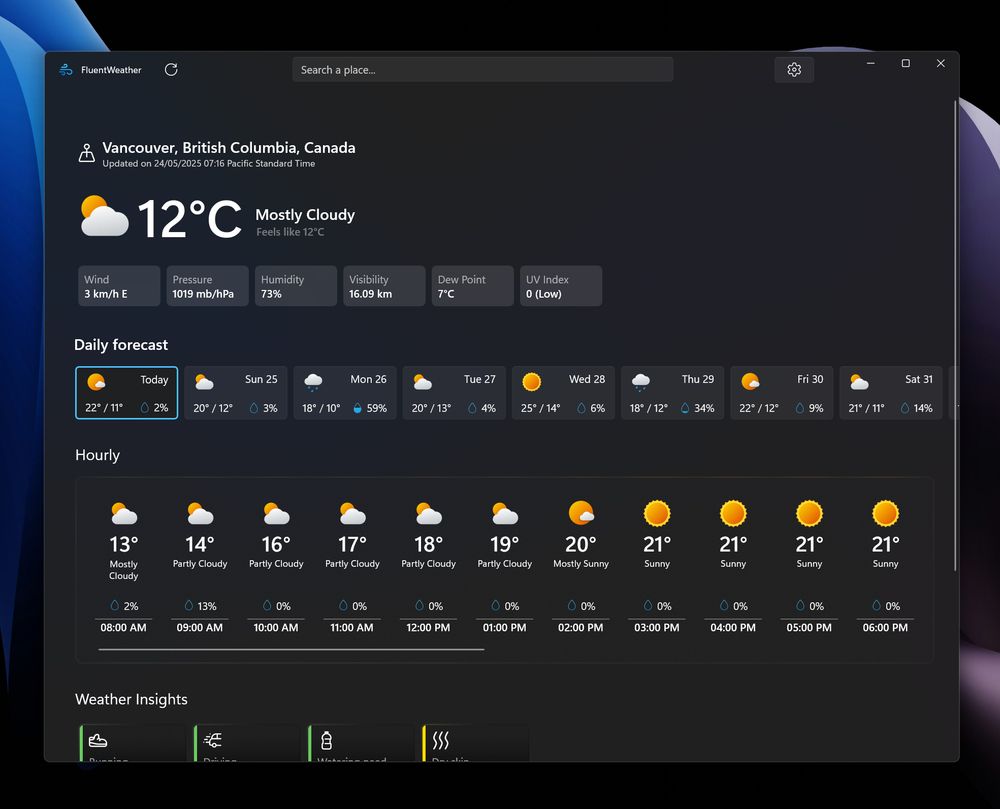Click the UV Index 0 (Low) tile
Screen dimensions: 1000x809
pyautogui.click(x=561, y=286)
